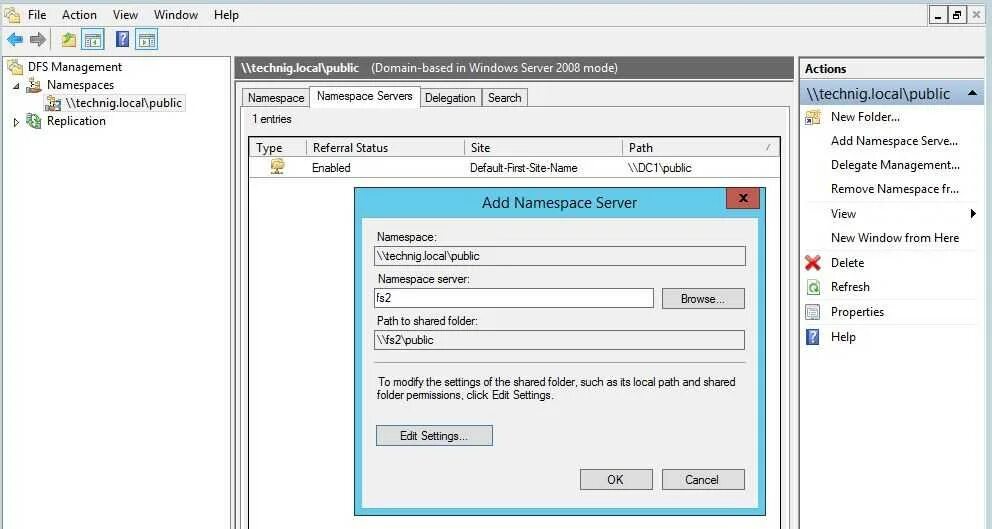The height and width of the screenshot is (529, 992).
Task: Click the namespace server type icon in DC1 row
Action: coord(277,166)
